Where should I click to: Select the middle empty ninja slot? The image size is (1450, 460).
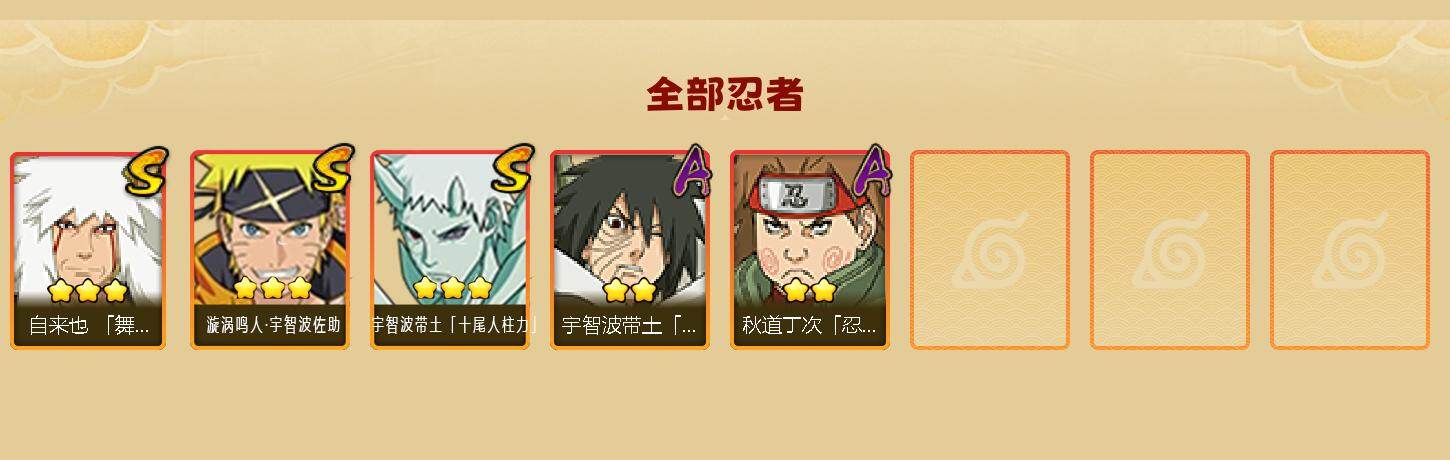click(1170, 250)
